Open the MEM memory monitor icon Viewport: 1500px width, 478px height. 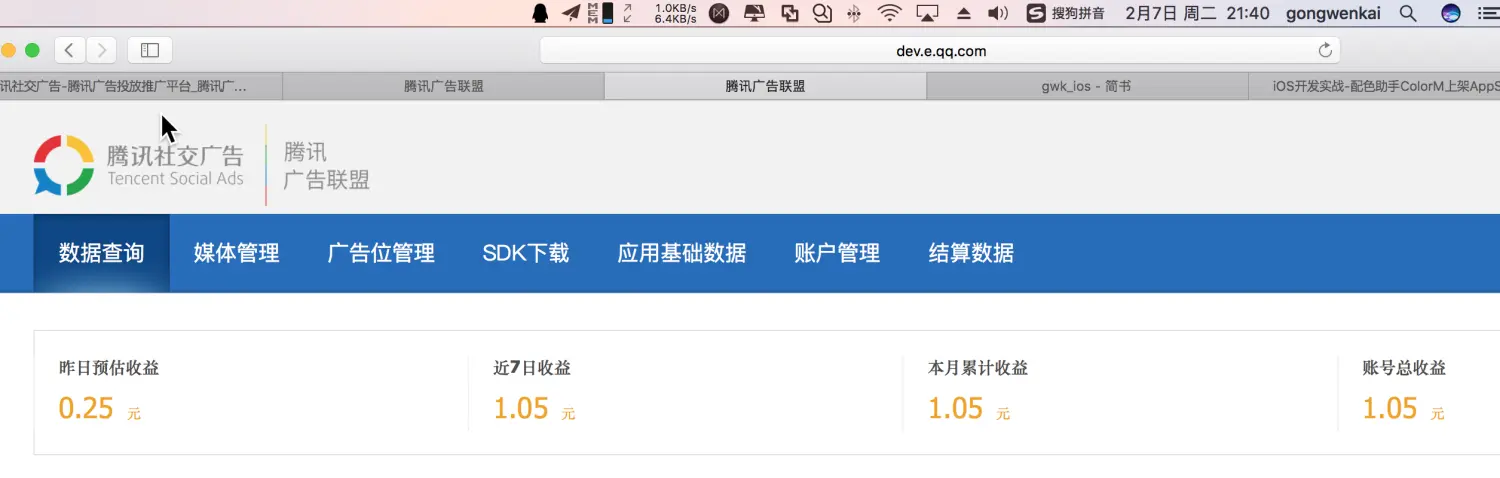600,13
